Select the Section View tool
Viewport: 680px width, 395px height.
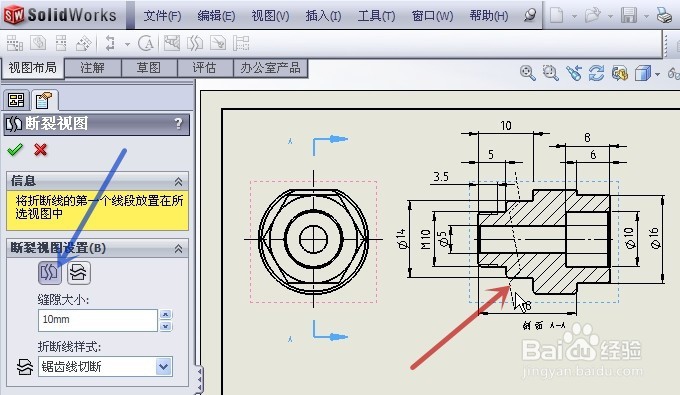pyautogui.click(x=111, y=43)
